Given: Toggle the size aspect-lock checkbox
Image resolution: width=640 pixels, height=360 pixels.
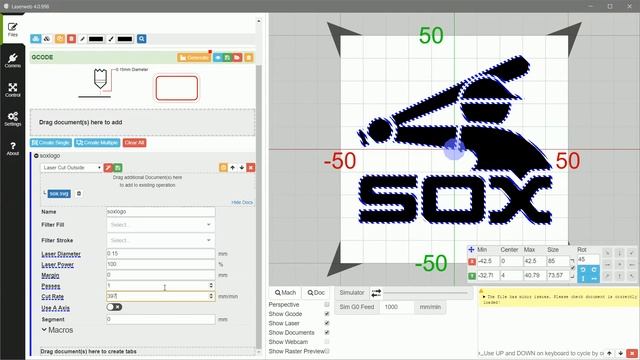Looking at the screenshot, I should coord(573,268).
